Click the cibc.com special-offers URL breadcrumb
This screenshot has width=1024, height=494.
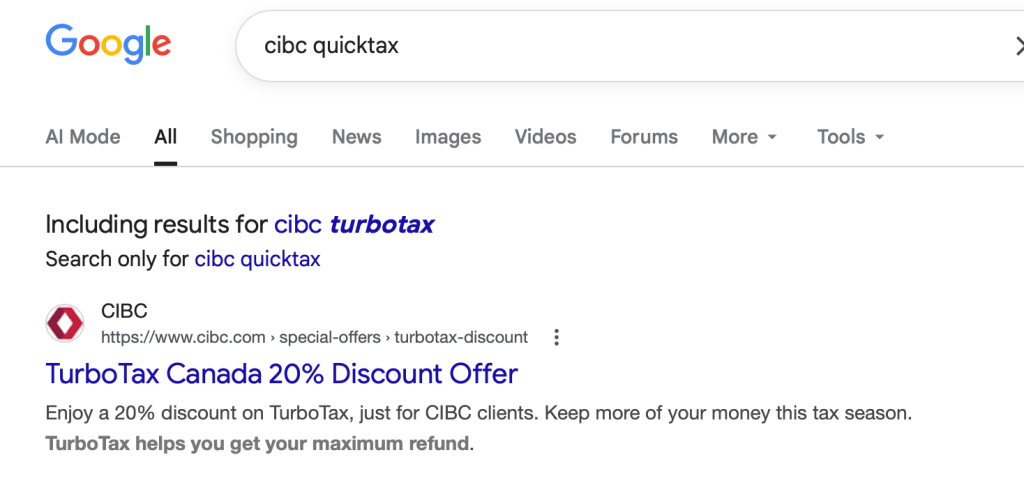[x=314, y=337]
